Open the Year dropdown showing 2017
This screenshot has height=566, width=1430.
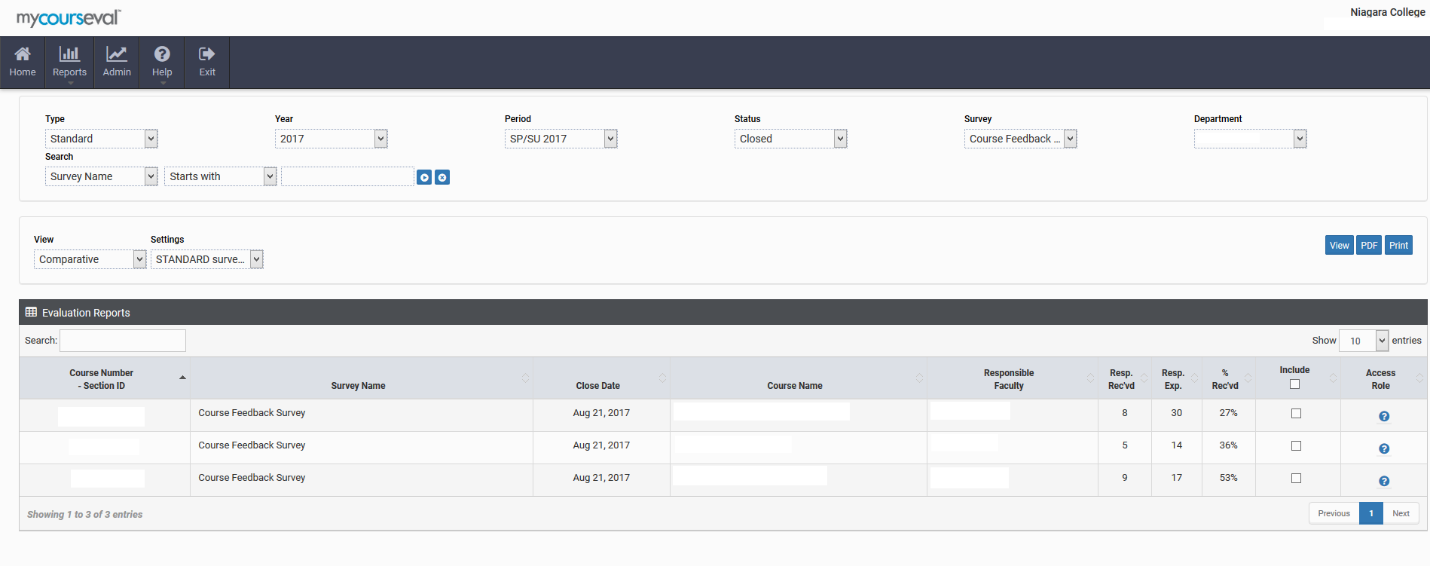(331, 139)
